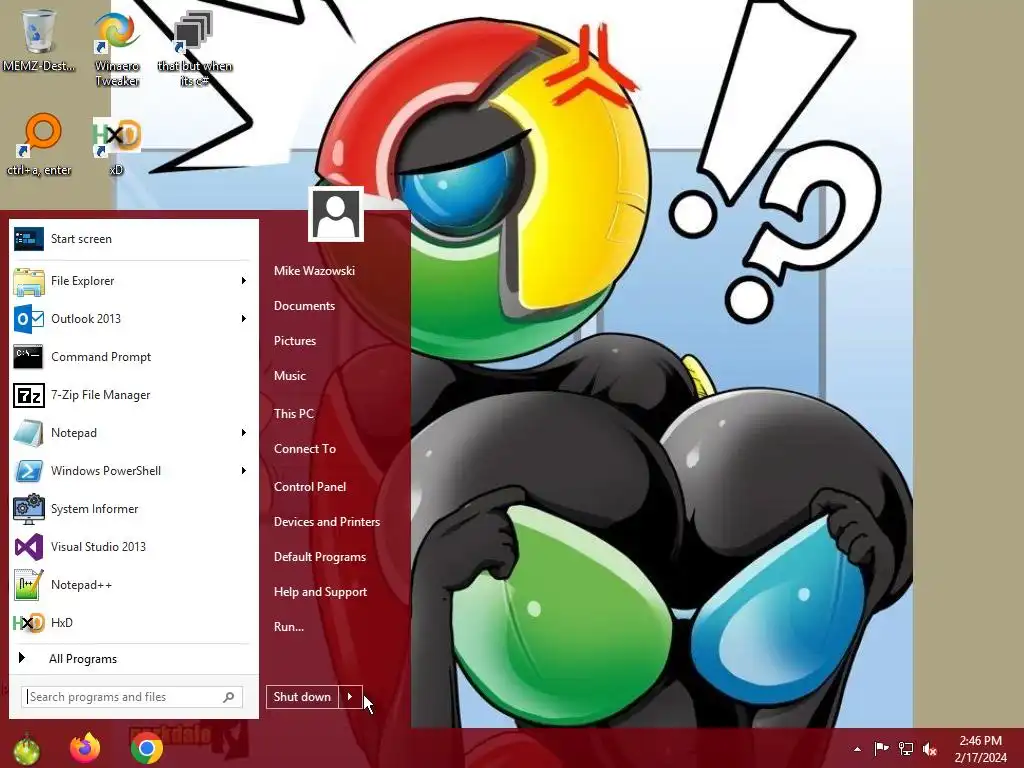The image size is (1024, 768).
Task: Open Help and Support link
Action: click(321, 592)
